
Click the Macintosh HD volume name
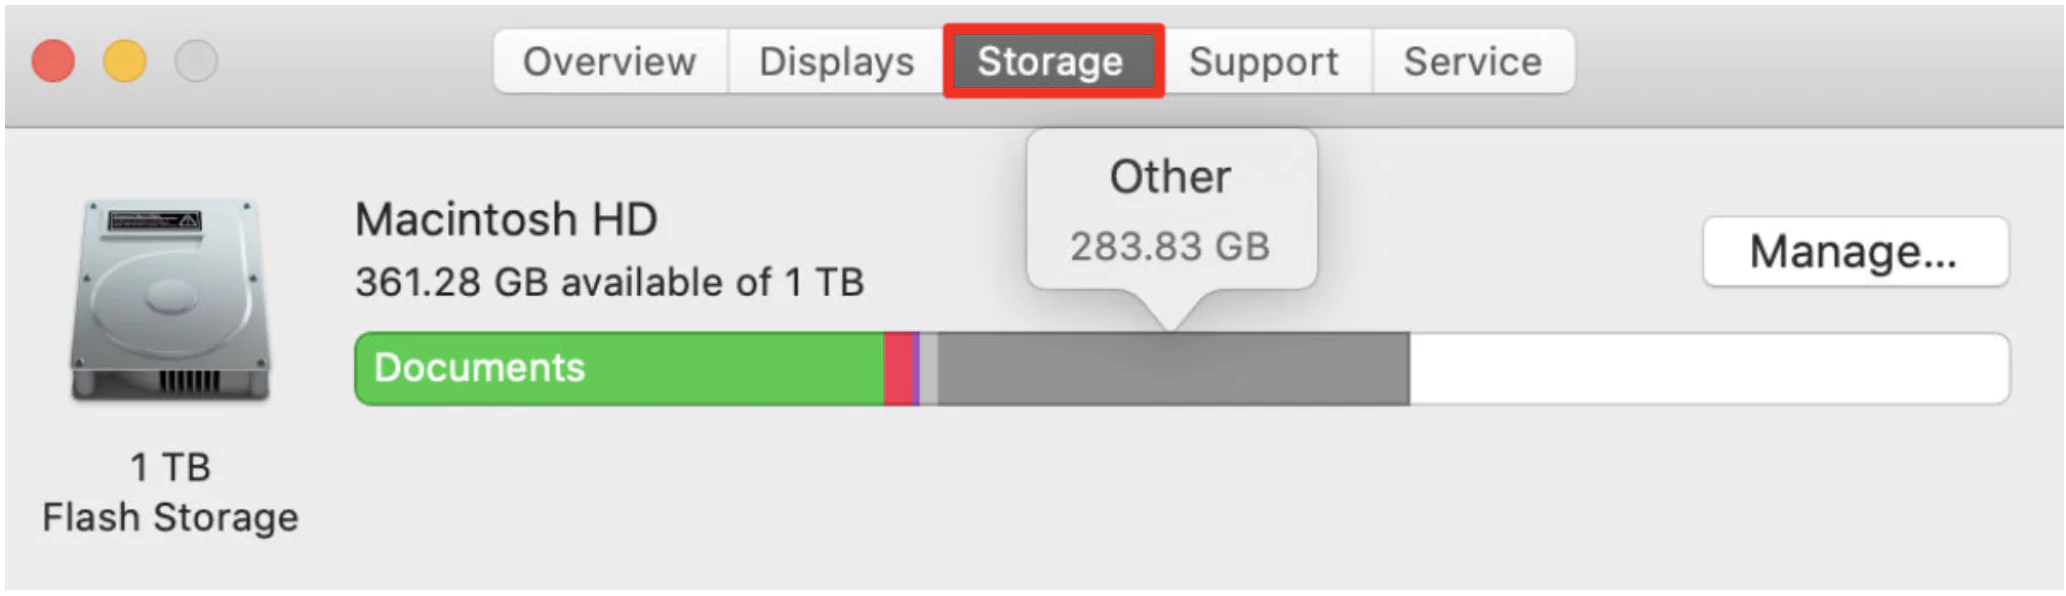pos(506,220)
